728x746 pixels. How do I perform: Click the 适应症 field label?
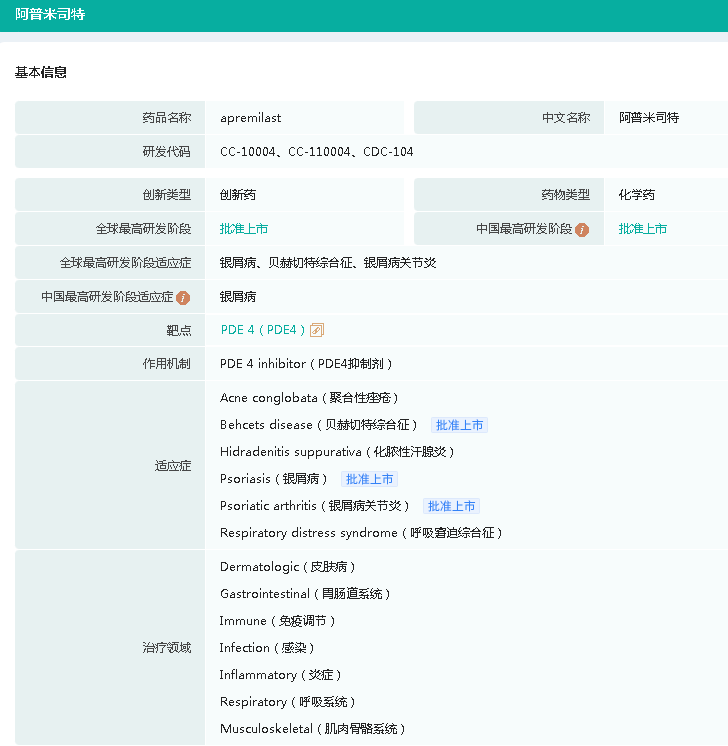point(173,466)
